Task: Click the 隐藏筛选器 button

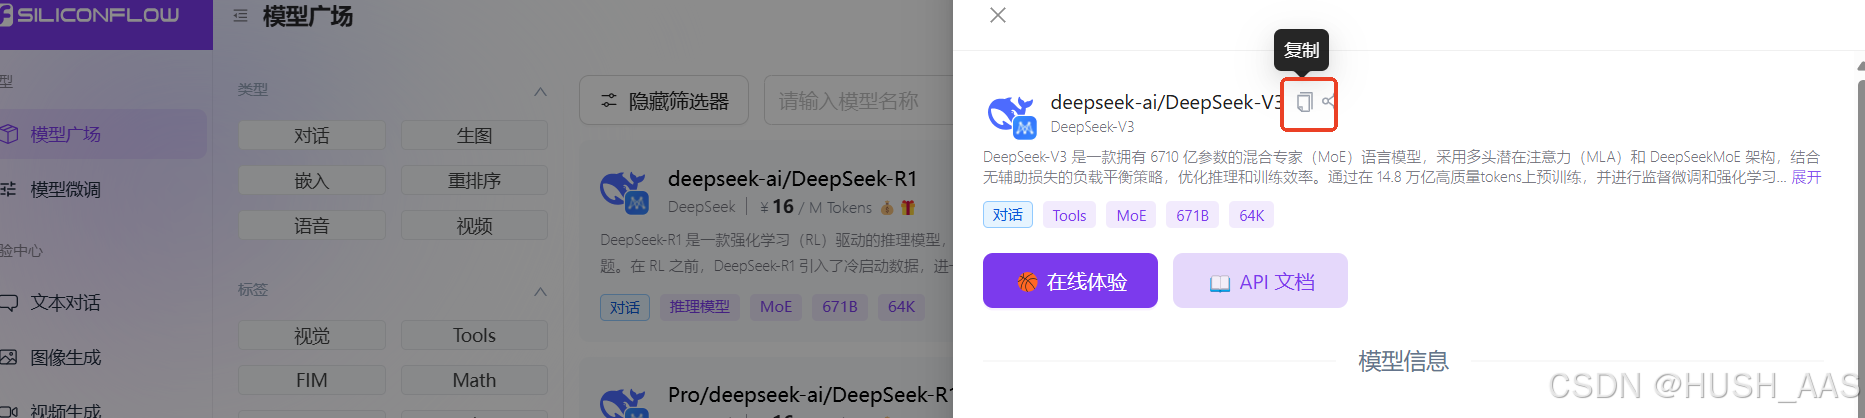Action: (x=664, y=100)
